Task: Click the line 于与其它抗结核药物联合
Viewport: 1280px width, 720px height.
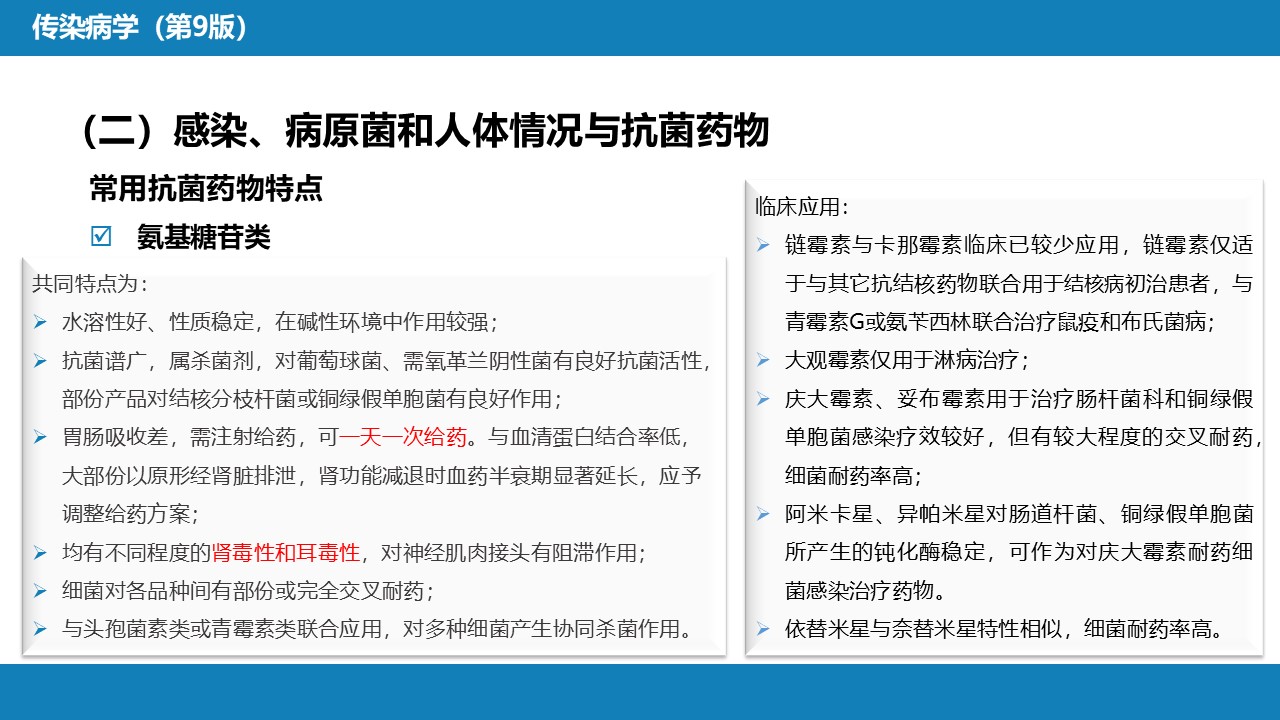Action: 1019,284
